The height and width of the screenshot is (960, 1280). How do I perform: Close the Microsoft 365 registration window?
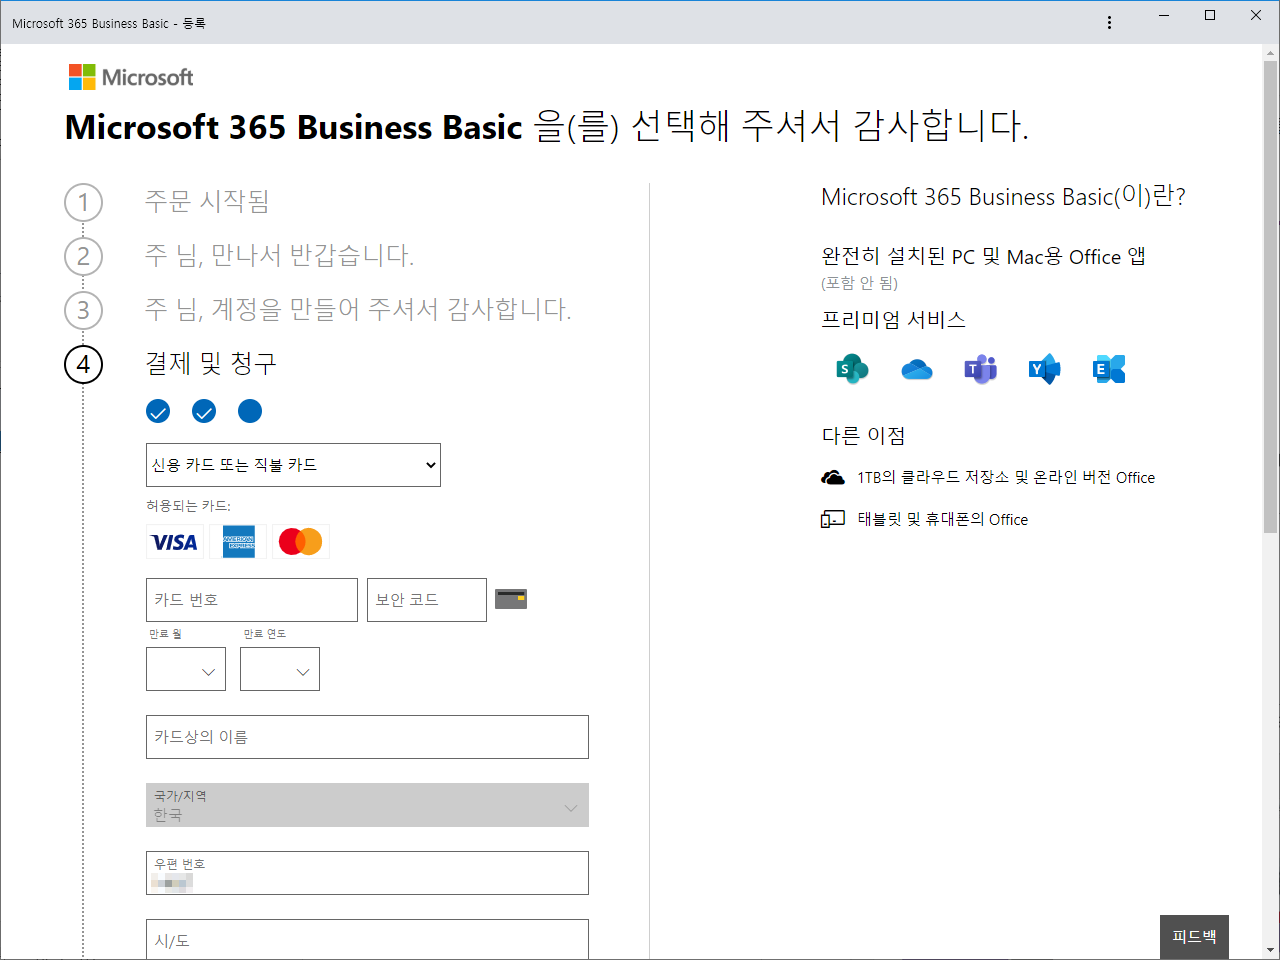1256,15
